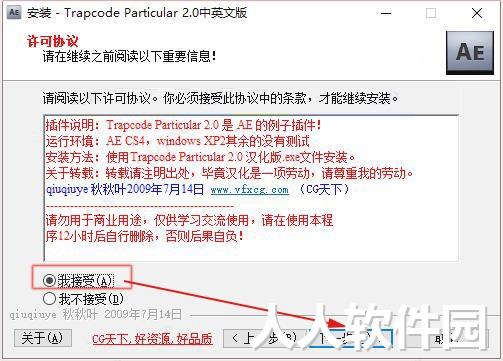Minimize the installer window
The height and width of the screenshot is (361, 503).
point(386,13)
